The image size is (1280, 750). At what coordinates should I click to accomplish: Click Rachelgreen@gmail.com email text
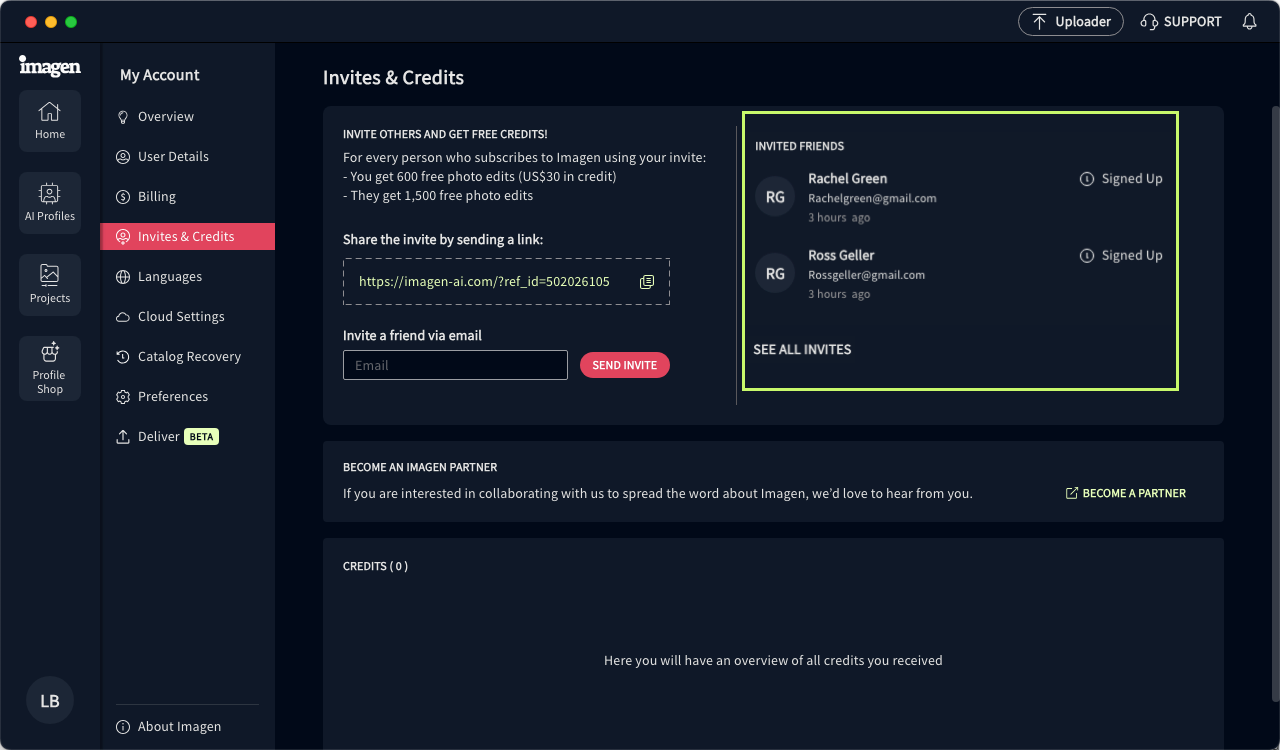pos(872,198)
